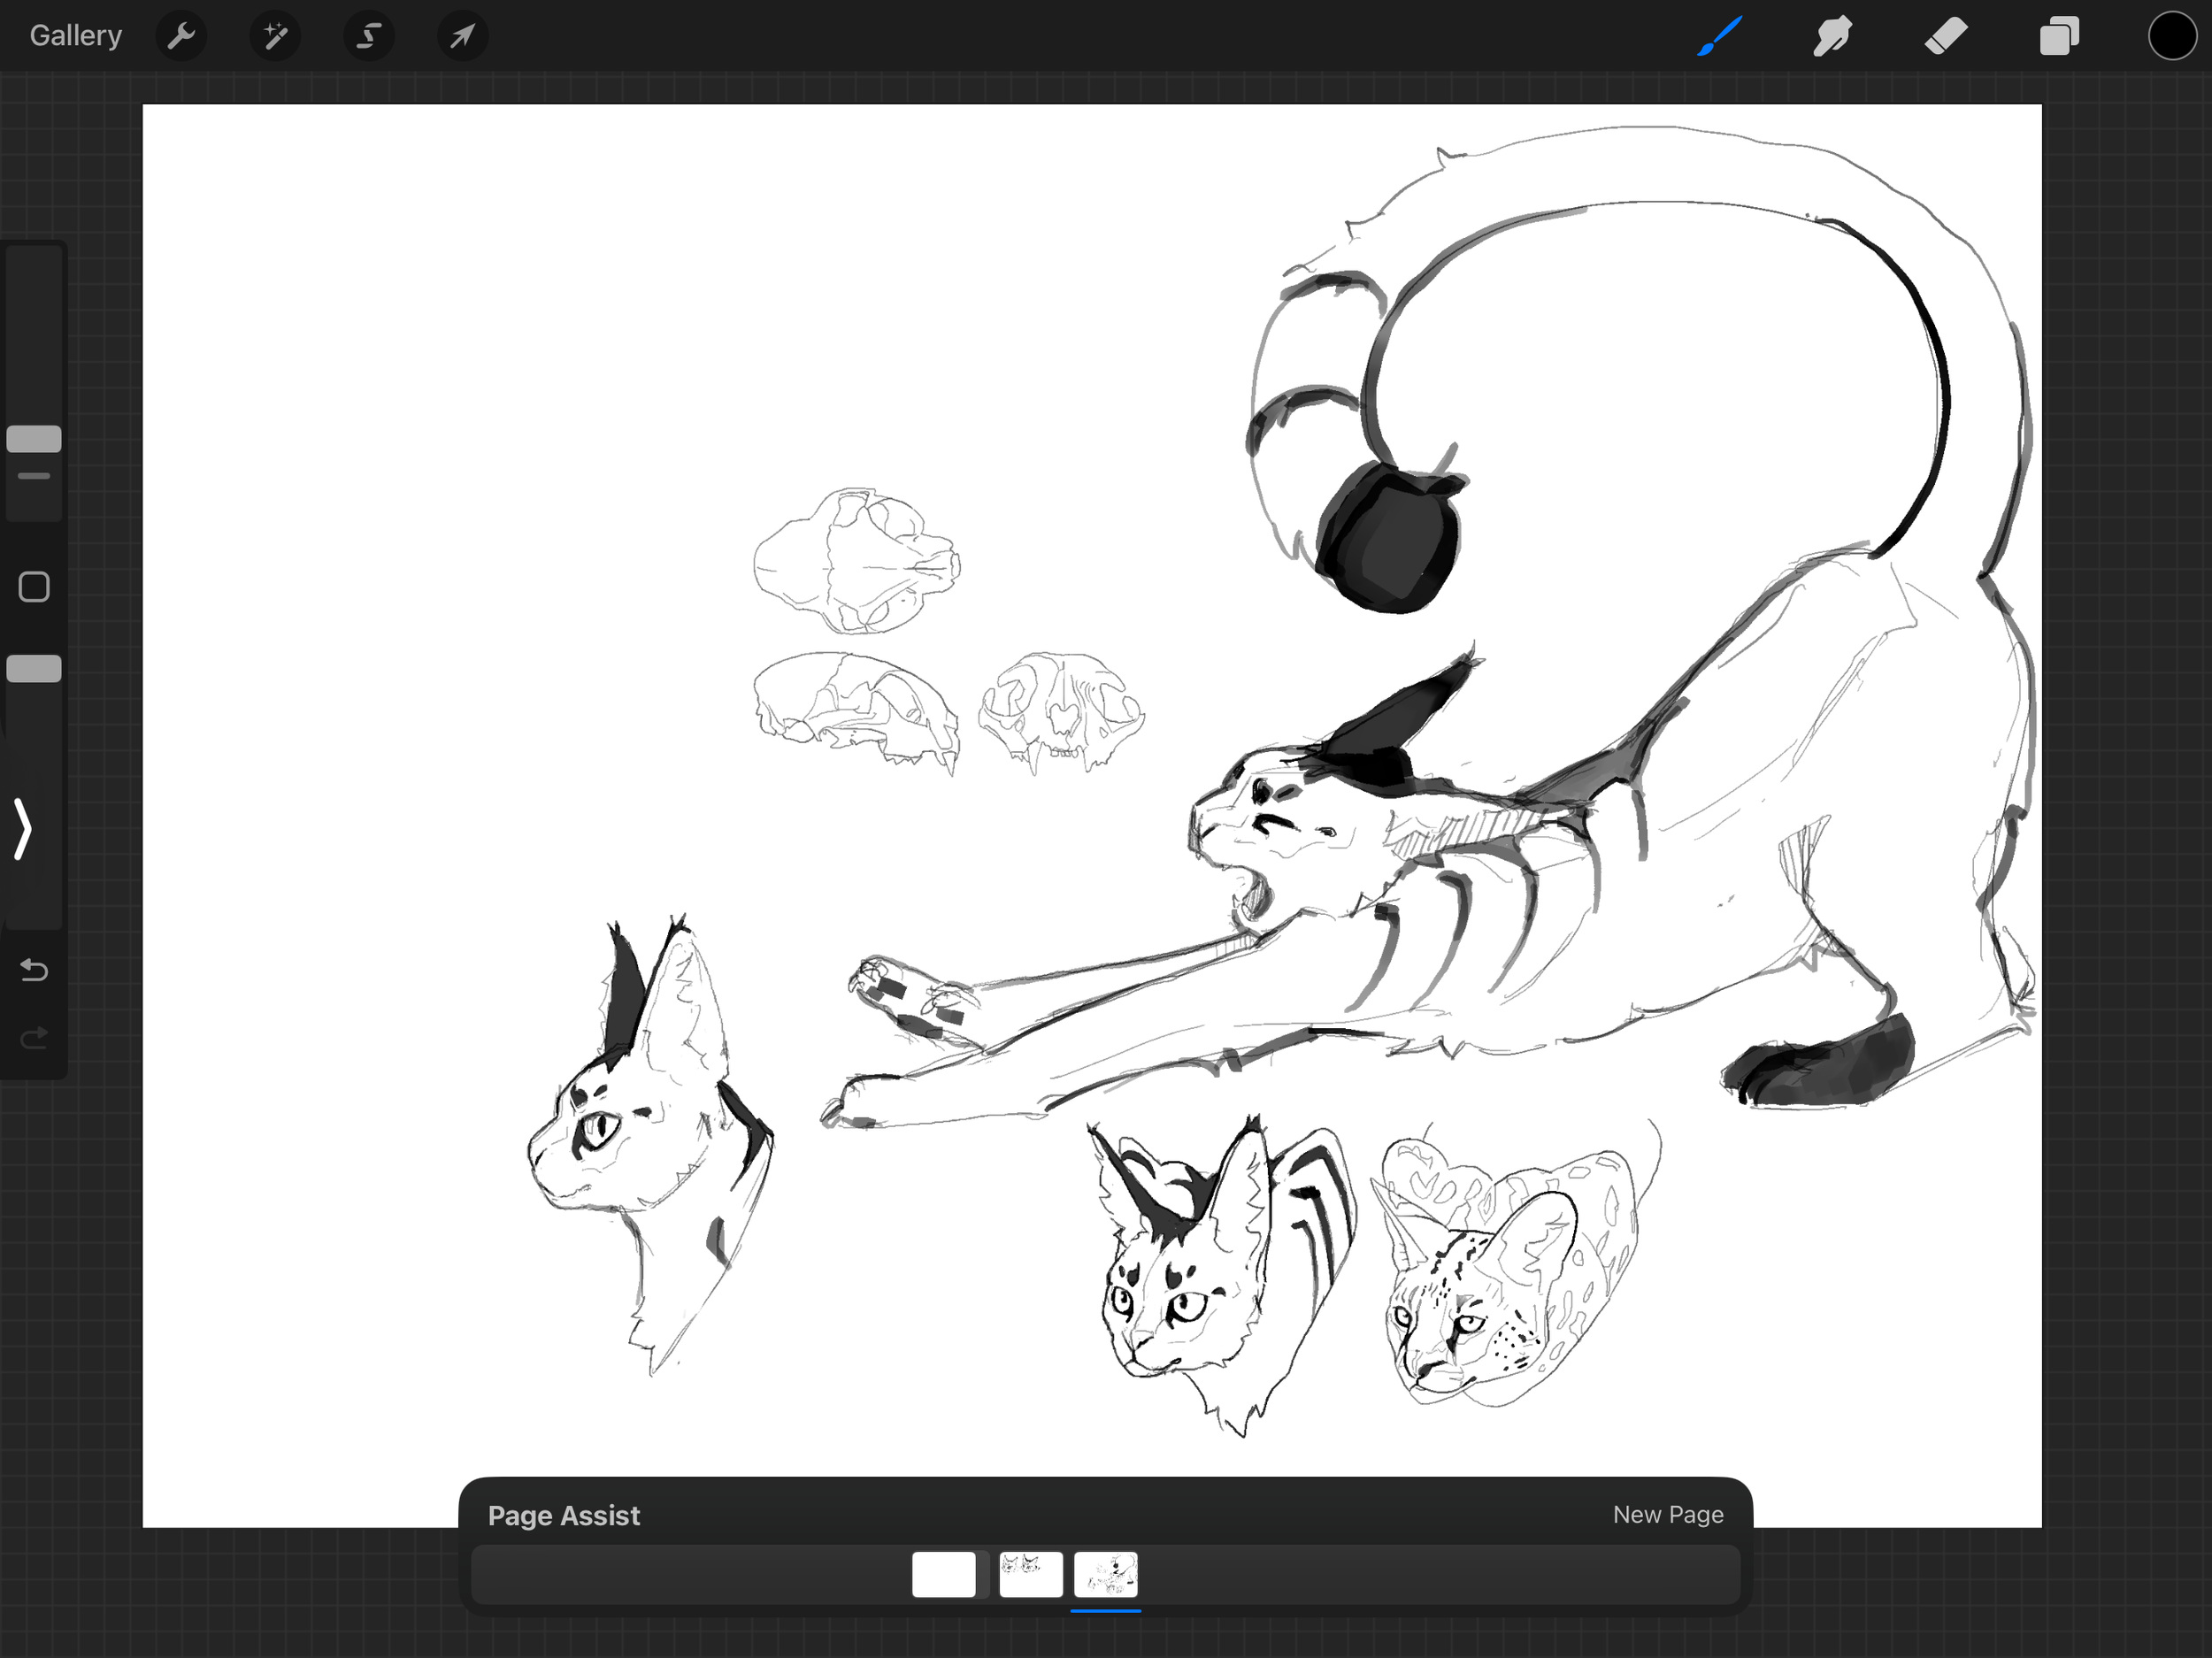Image resolution: width=2212 pixels, height=1658 pixels.
Task: Switch to the second page thumbnail
Action: pyautogui.click(x=1030, y=1574)
